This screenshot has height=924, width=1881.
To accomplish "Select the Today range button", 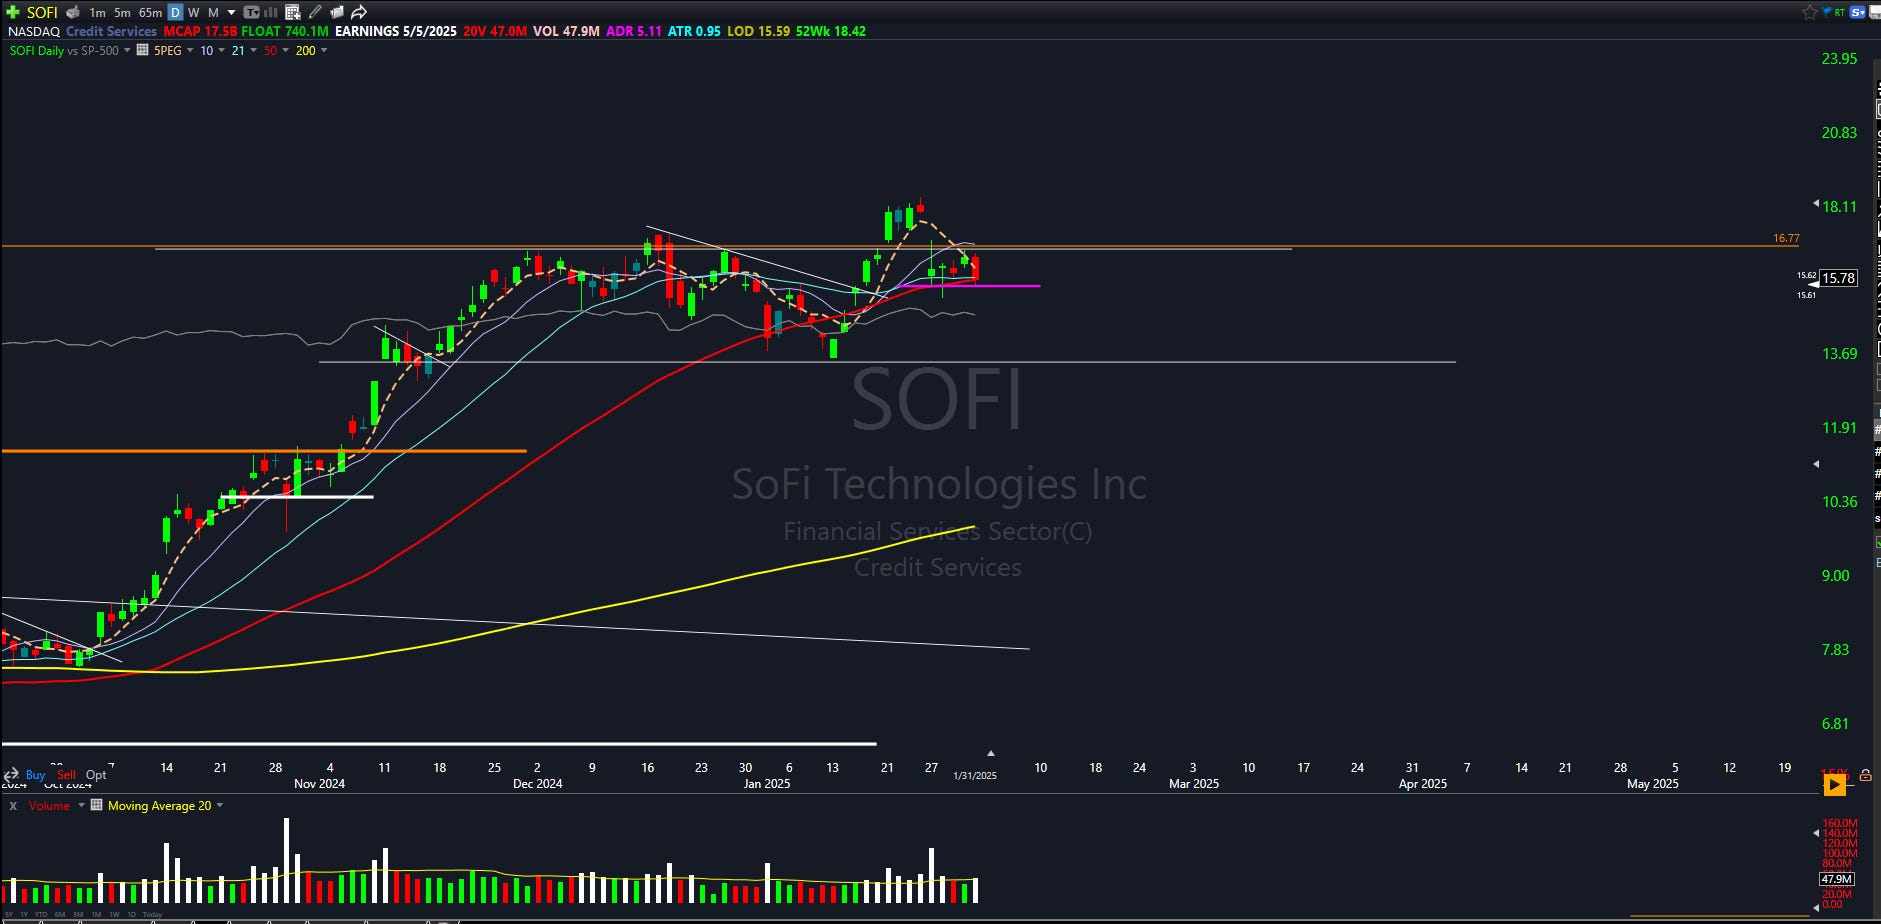I will [152, 915].
